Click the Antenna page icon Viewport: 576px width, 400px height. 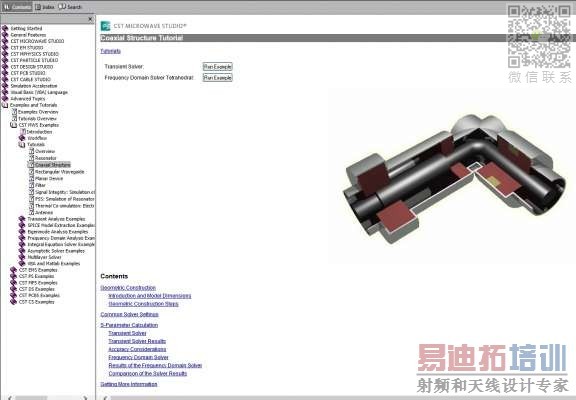pyautogui.click(x=31, y=212)
